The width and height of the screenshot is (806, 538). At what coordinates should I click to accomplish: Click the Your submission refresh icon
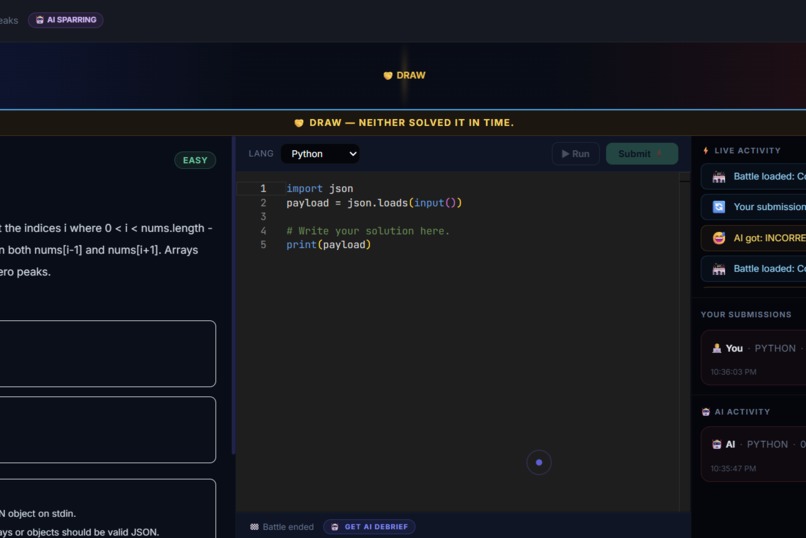click(719, 207)
